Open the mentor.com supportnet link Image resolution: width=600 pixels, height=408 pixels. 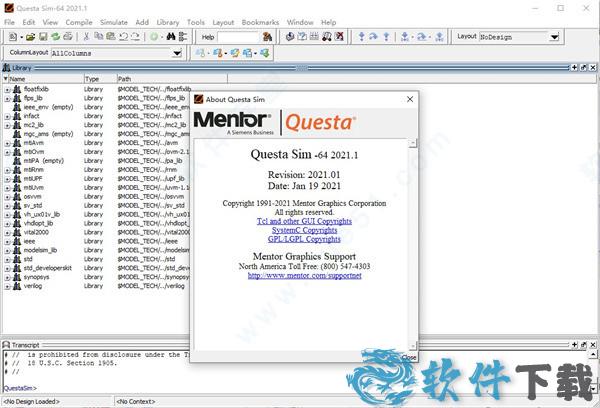click(305, 276)
